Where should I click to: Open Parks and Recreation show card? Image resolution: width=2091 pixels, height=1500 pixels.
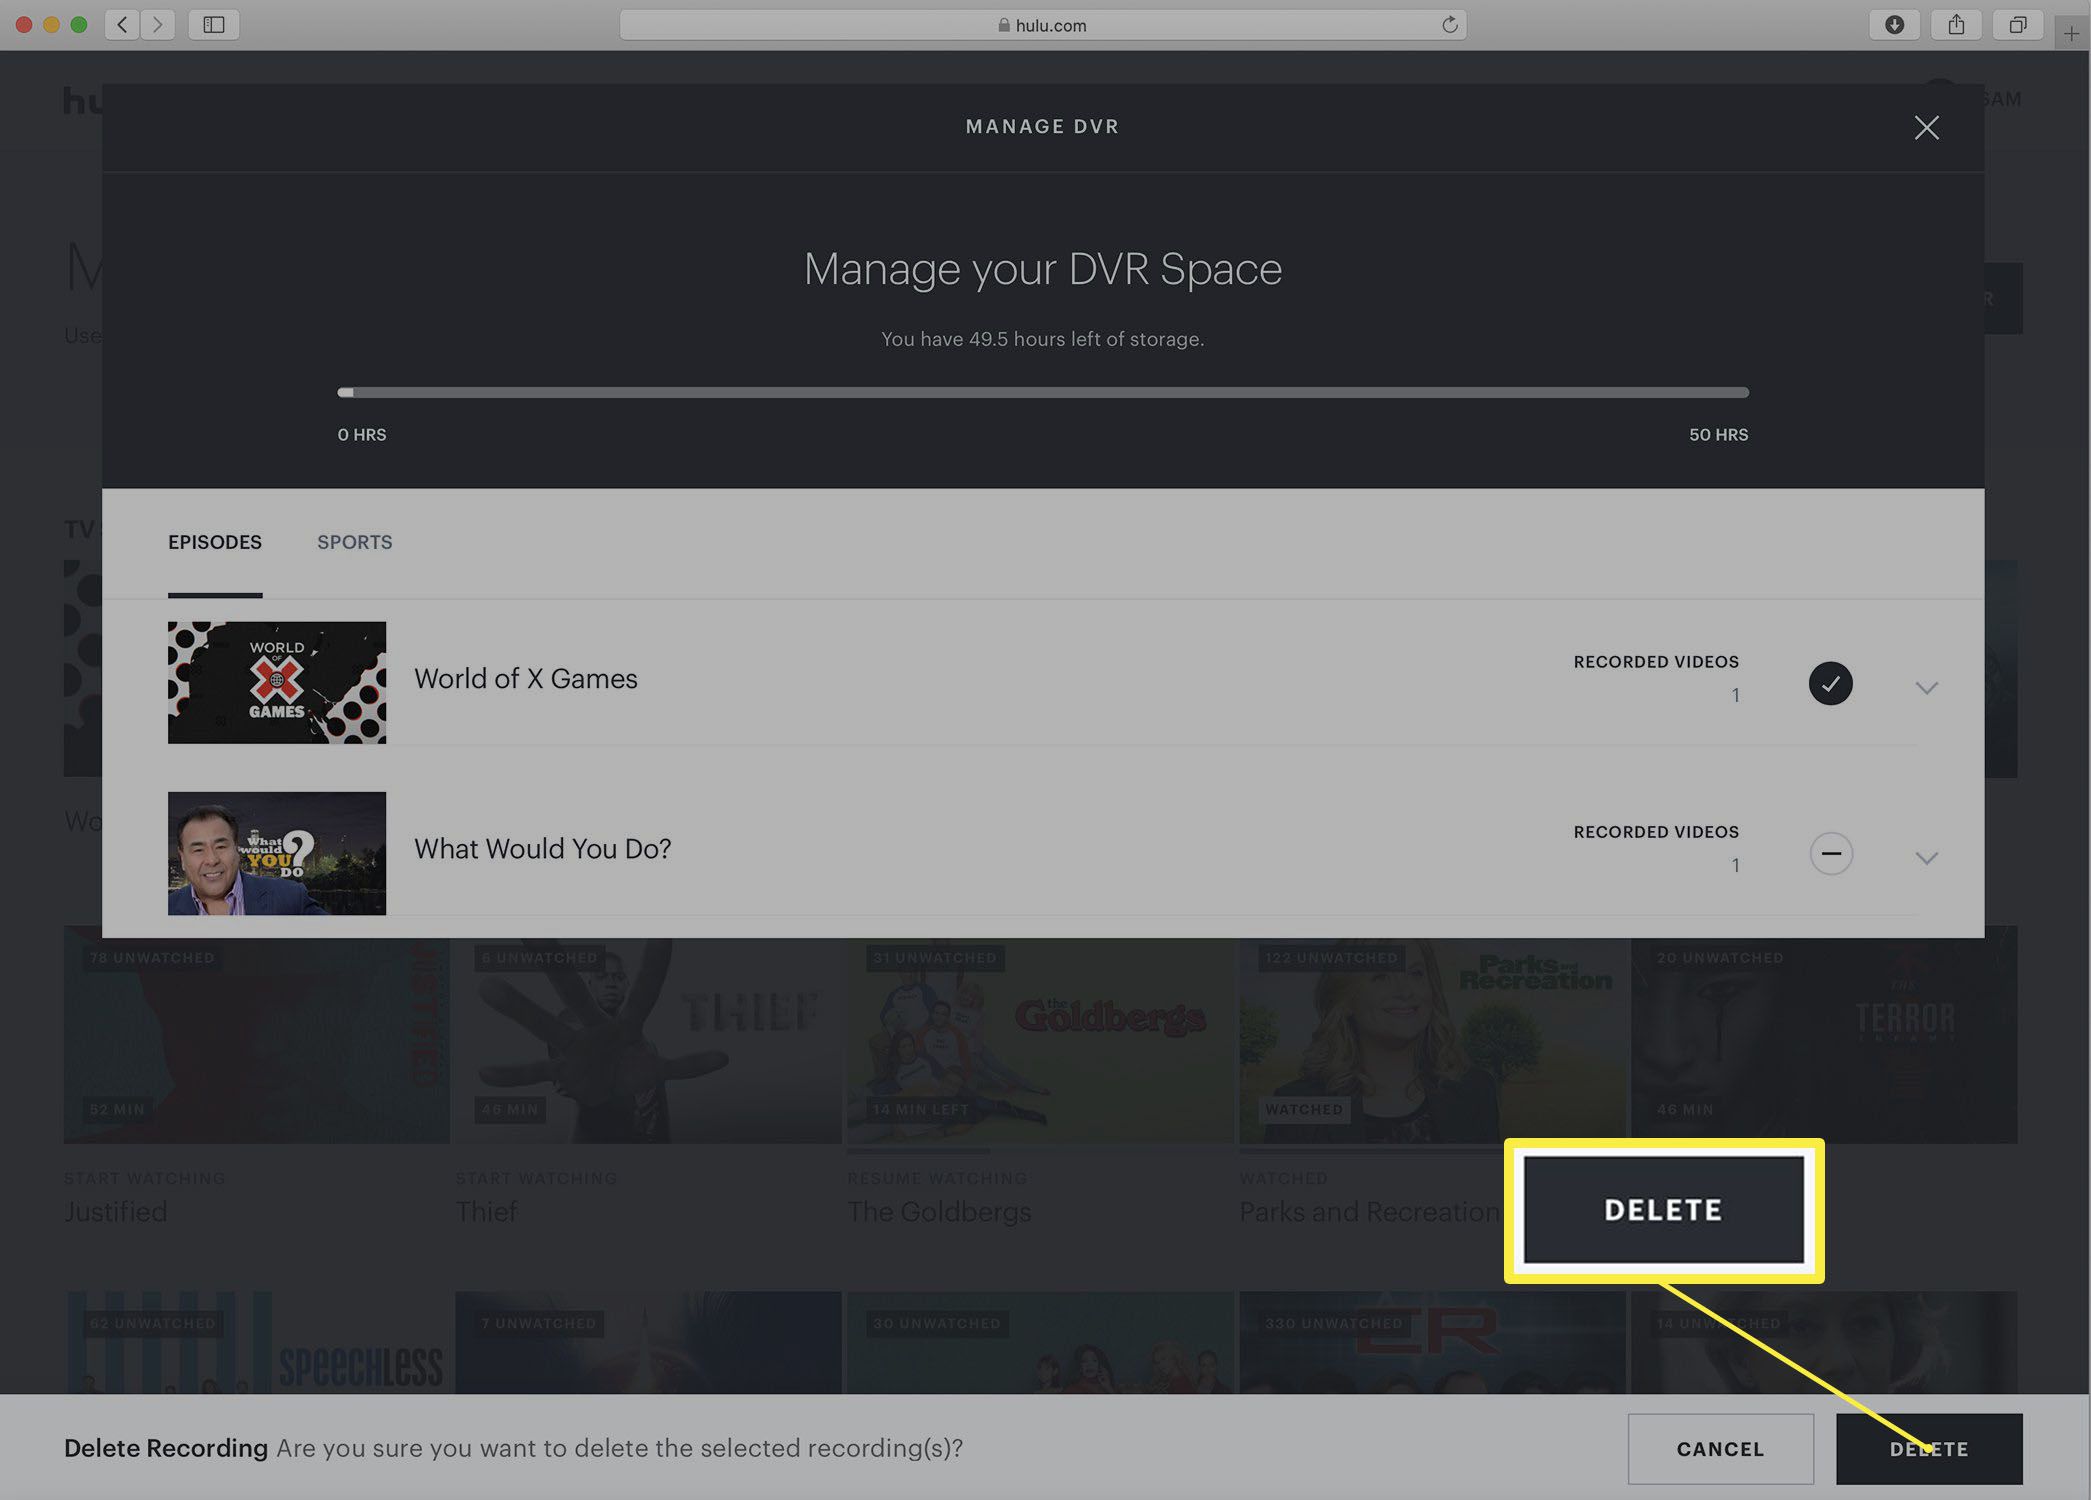(1432, 1040)
